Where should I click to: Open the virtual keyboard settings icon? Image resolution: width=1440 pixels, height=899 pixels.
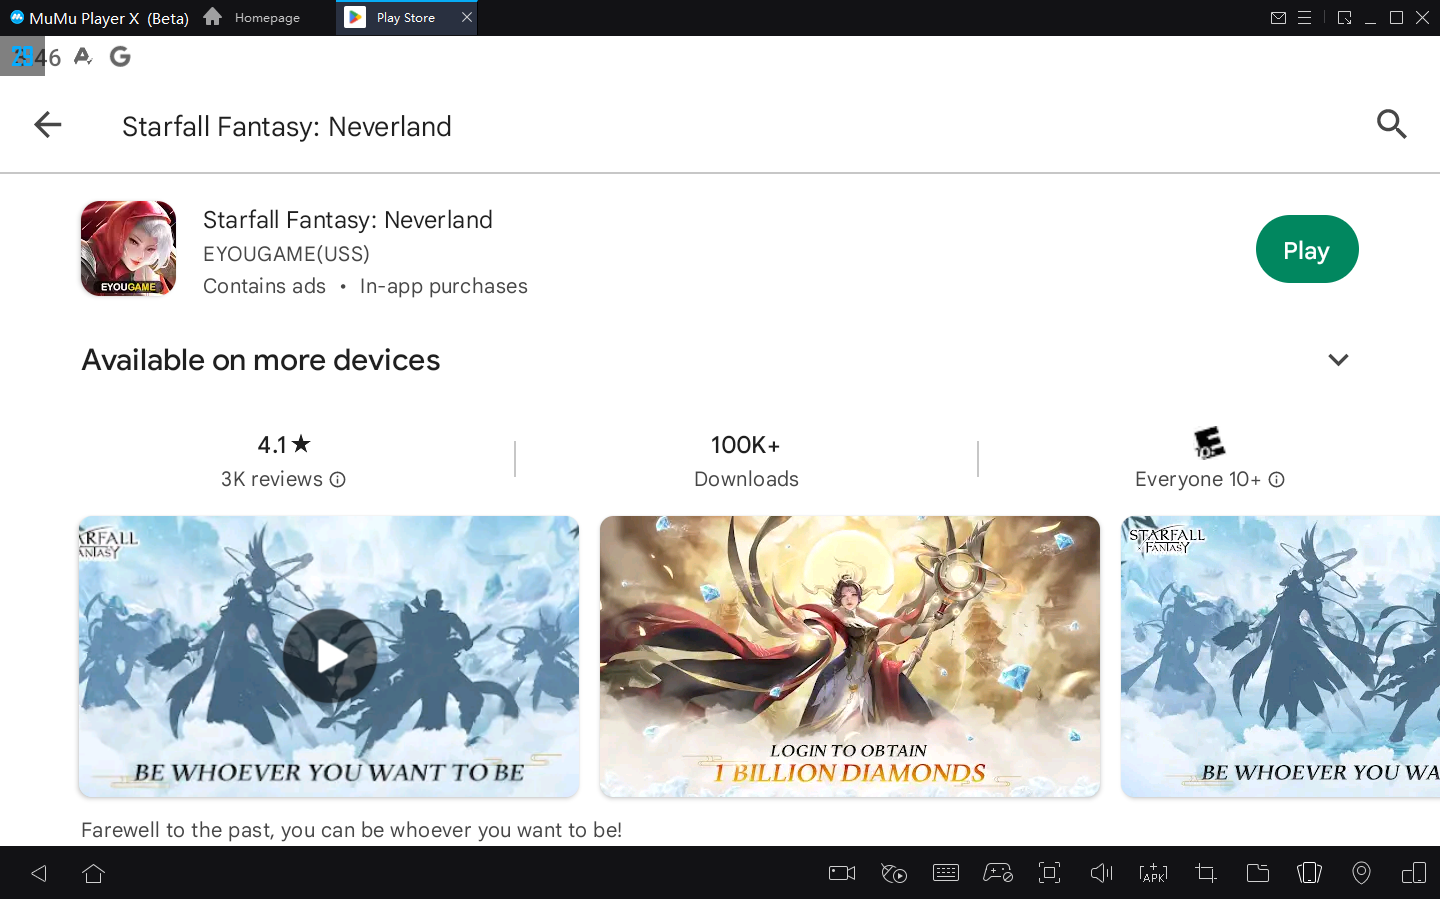click(x=946, y=873)
